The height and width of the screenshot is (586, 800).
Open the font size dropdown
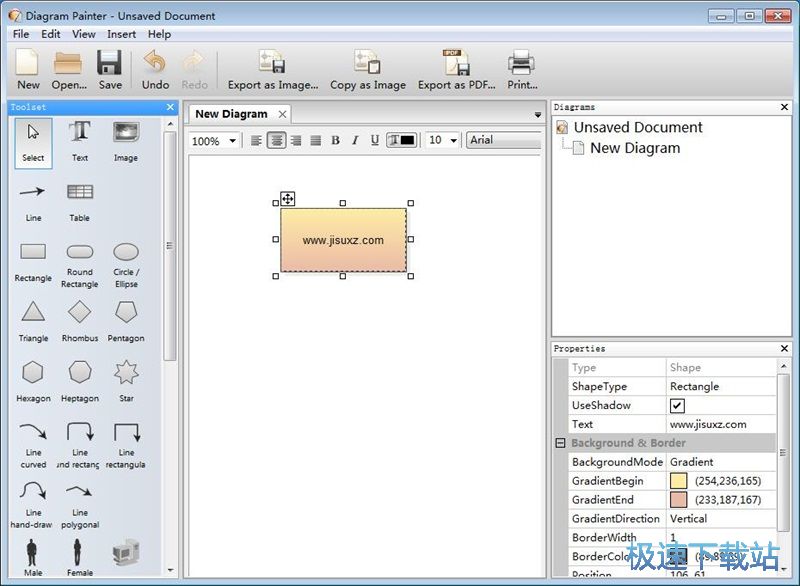click(x=452, y=141)
